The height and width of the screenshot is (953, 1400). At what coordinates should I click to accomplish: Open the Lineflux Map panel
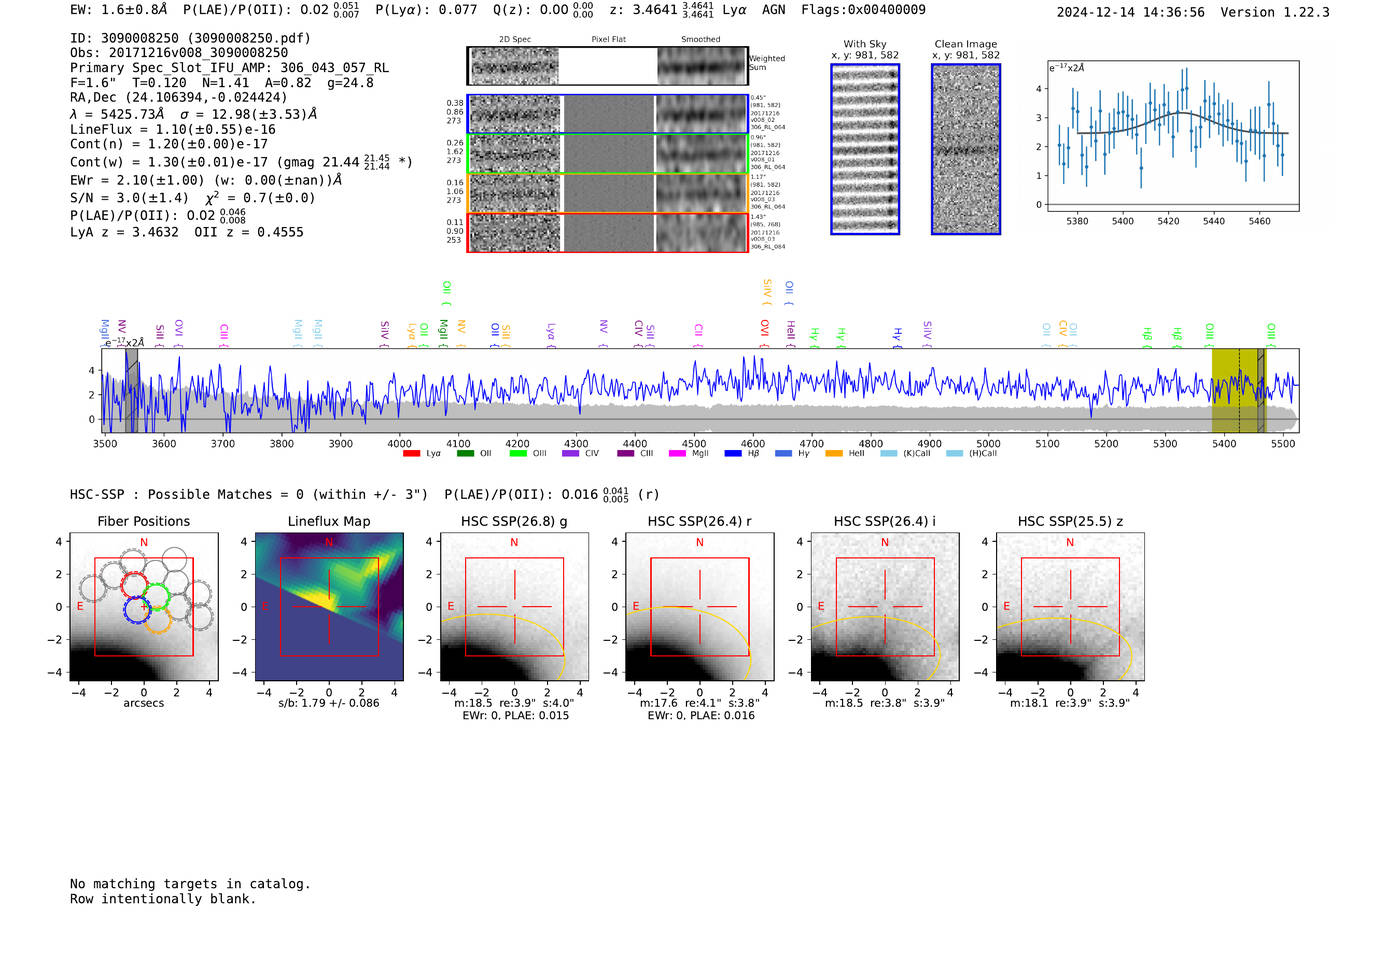coord(329,607)
